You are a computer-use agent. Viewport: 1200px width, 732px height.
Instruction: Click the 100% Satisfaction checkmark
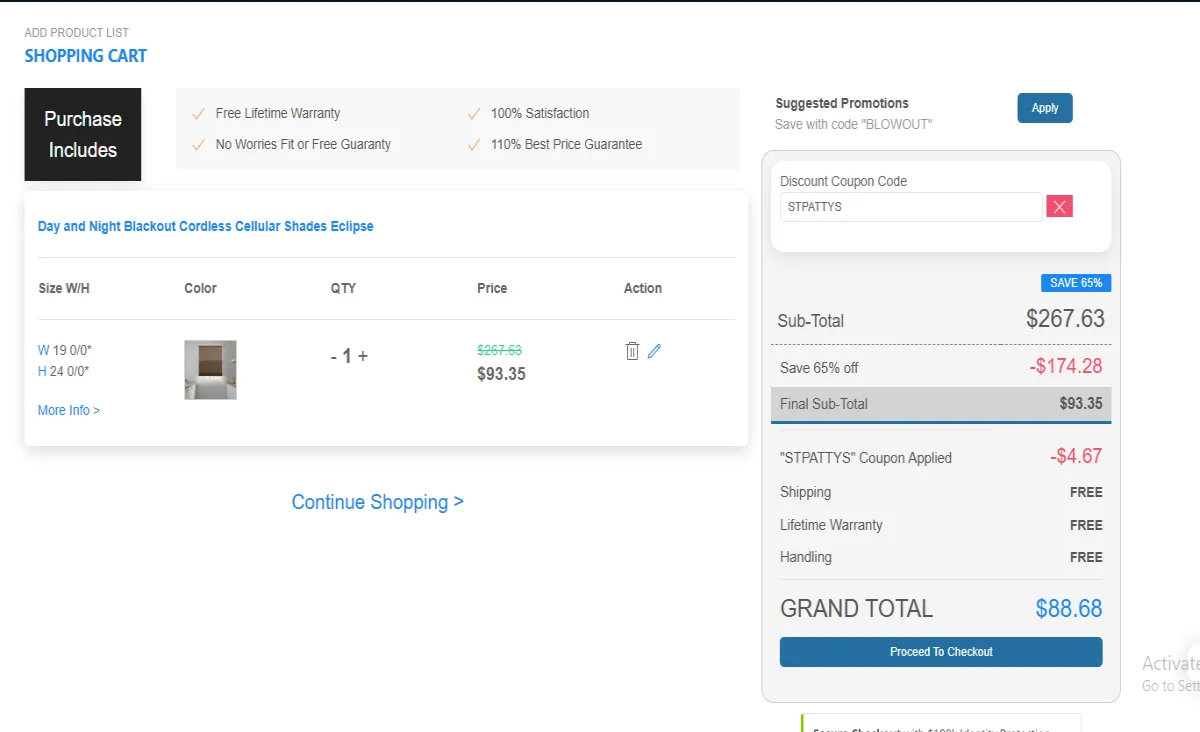tap(473, 113)
